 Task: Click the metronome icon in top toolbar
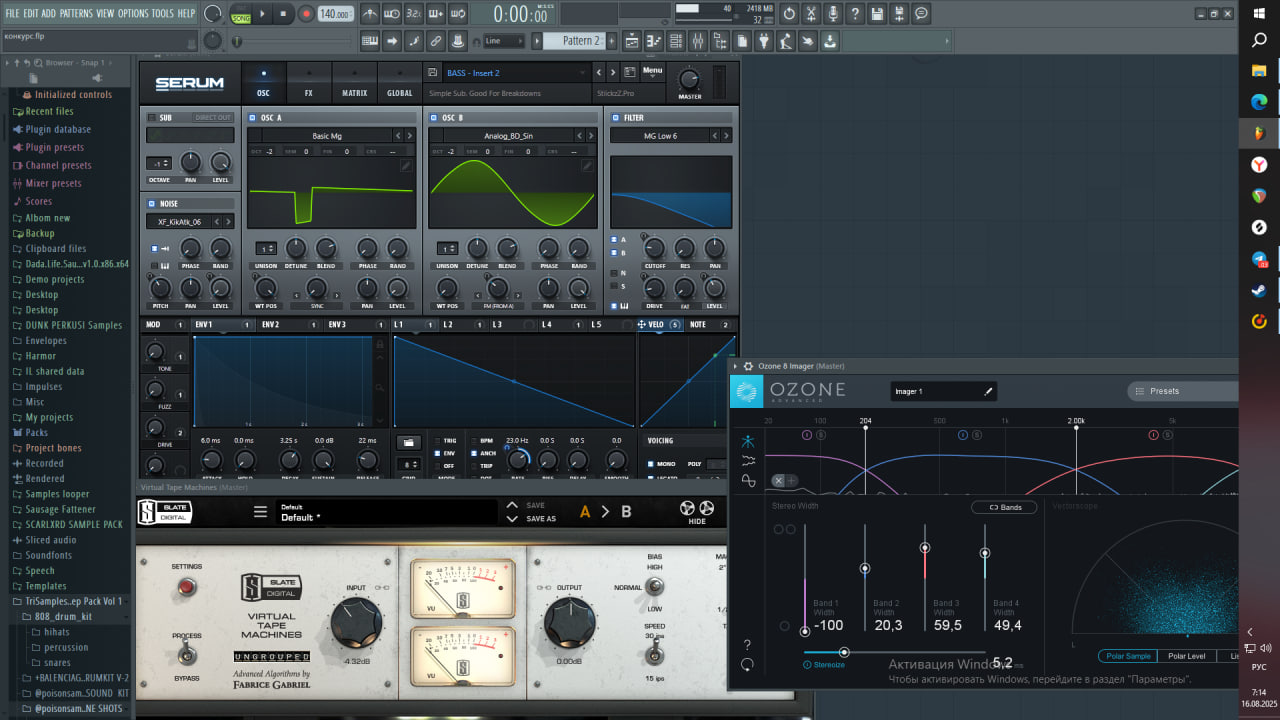click(x=369, y=14)
